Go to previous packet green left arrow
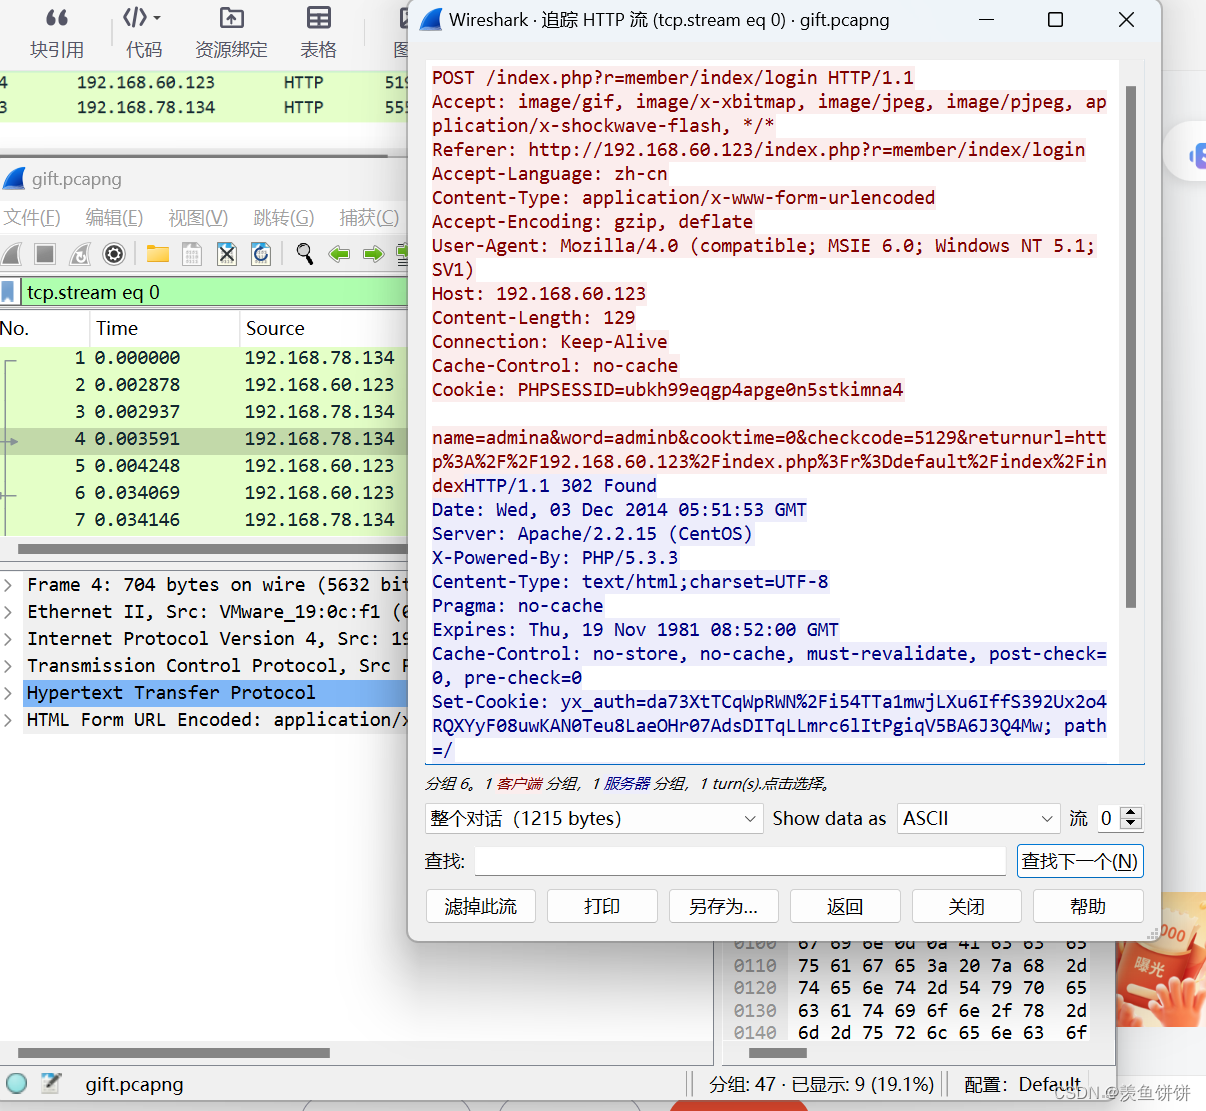Image resolution: width=1206 pixels, height=1111 pixels. point(339,254)
